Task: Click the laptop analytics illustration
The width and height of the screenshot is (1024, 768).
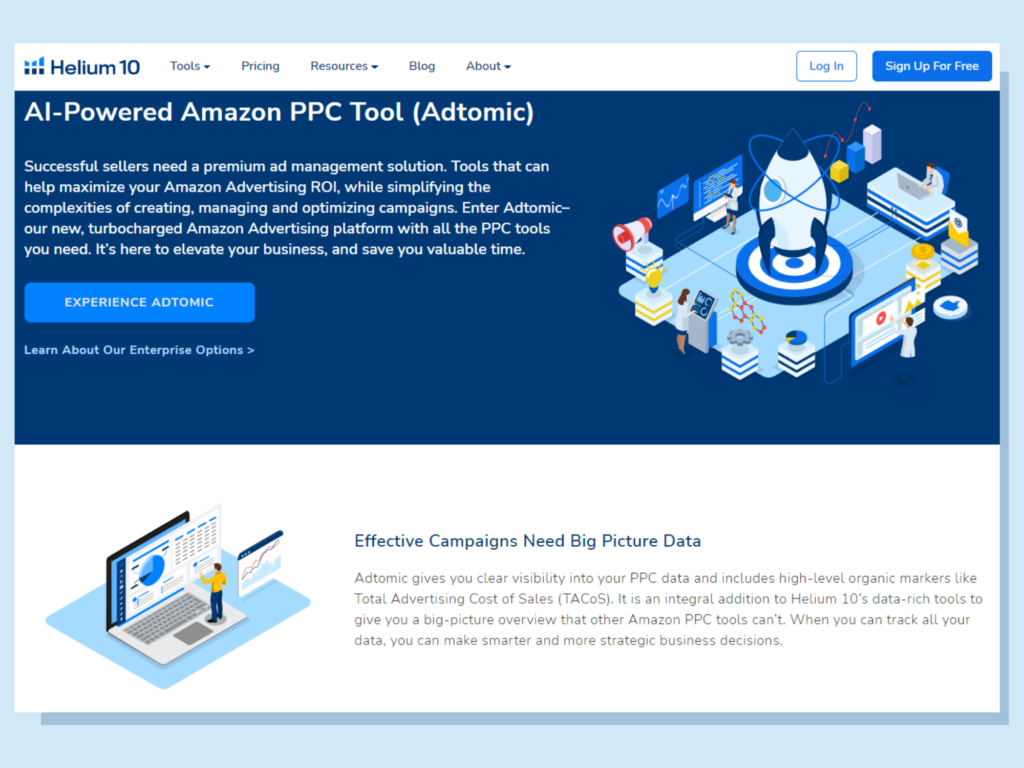Action: [178, 596]
